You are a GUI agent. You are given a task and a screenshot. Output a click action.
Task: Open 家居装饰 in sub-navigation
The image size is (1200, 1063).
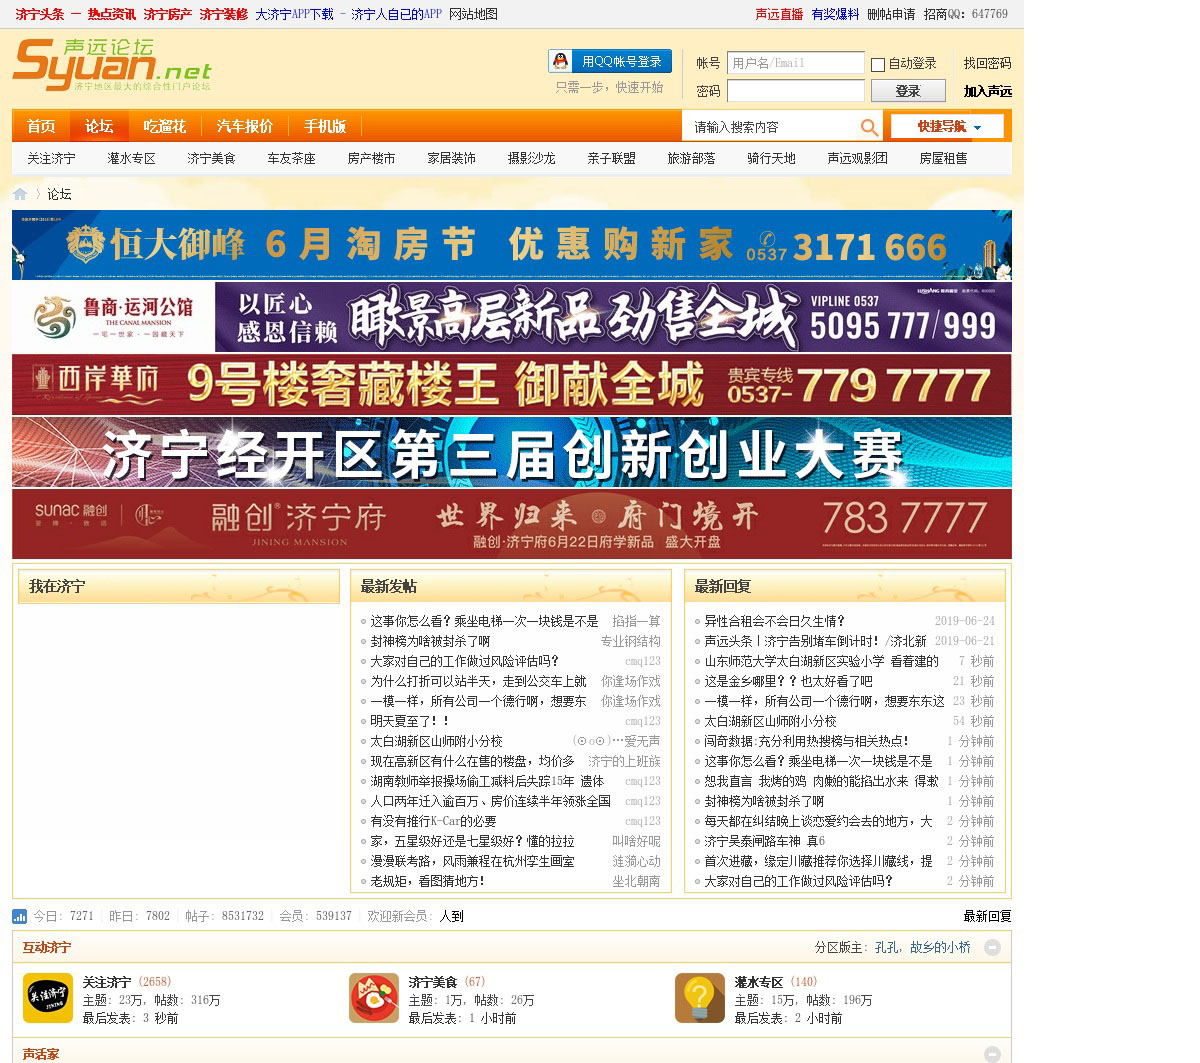click(x=451, y=158)
